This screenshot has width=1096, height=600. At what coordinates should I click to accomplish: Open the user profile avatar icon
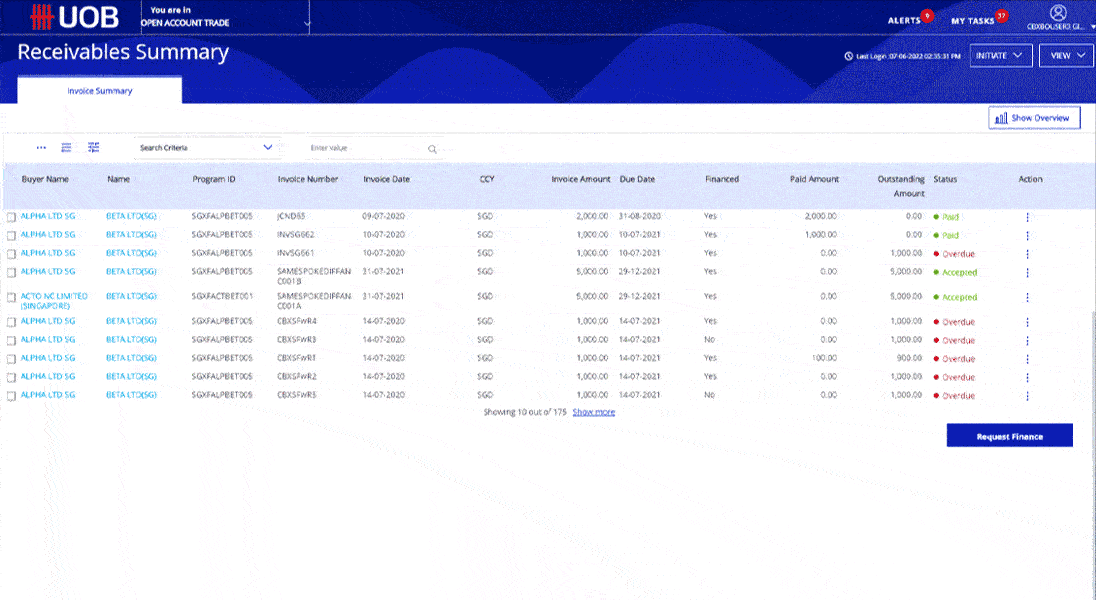tap(1059, 12)
